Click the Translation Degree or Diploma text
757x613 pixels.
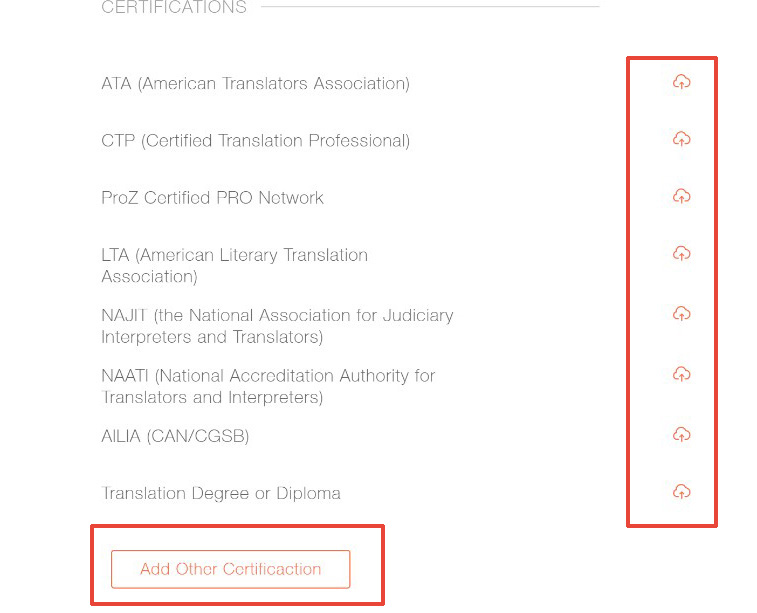pos(221,493)
